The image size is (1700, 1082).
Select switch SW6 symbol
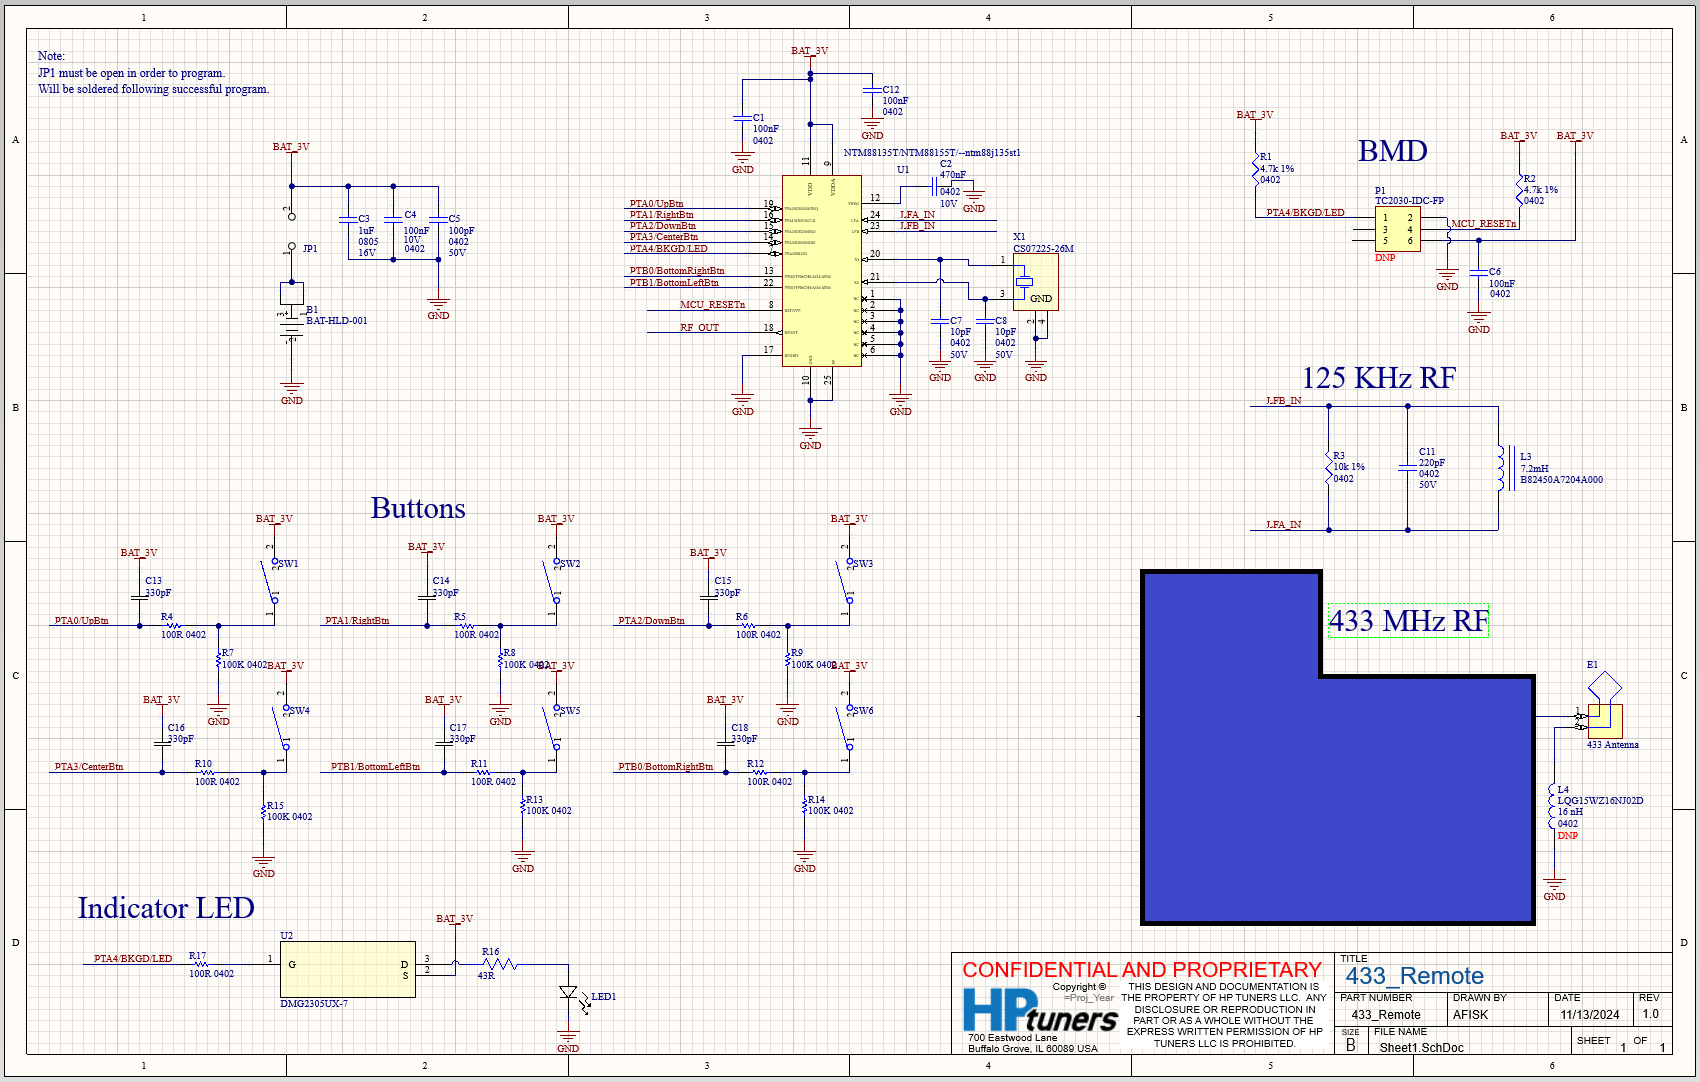pyautogui.click(x=846, y=727)
